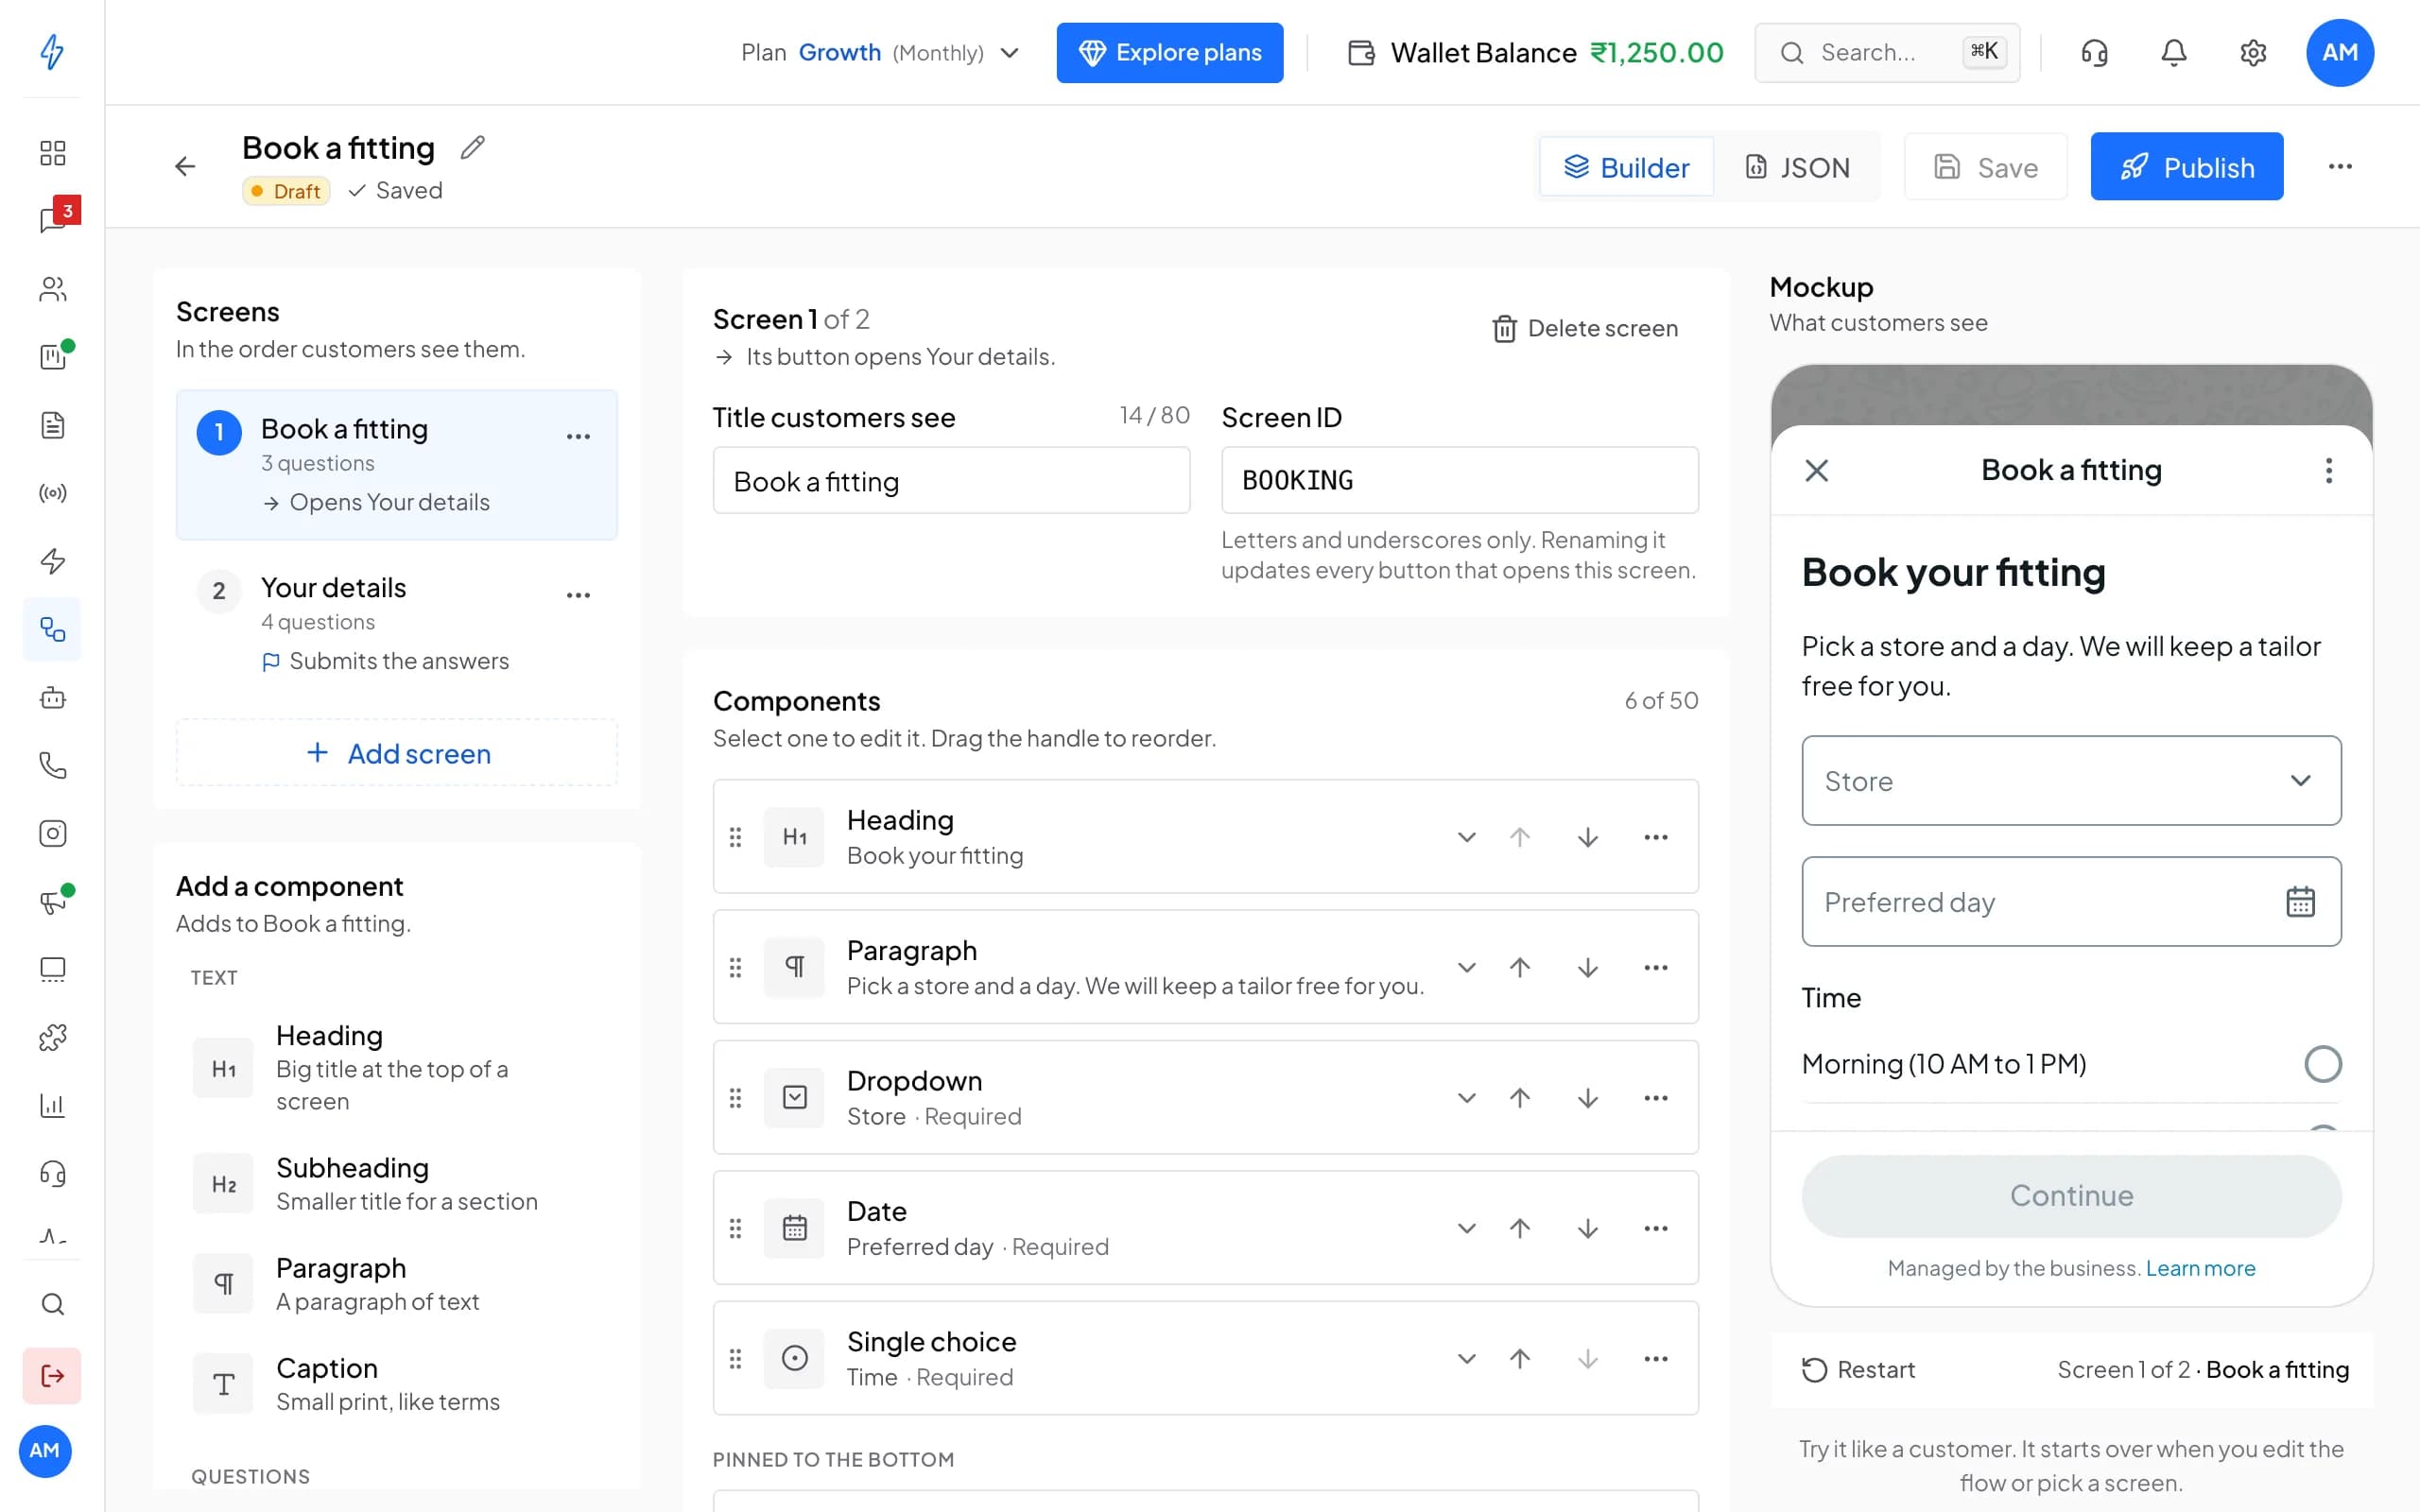Screen dimensions: 2420x1512
Task: Add a Subheading component from the list
Action: coord(396,1184)
